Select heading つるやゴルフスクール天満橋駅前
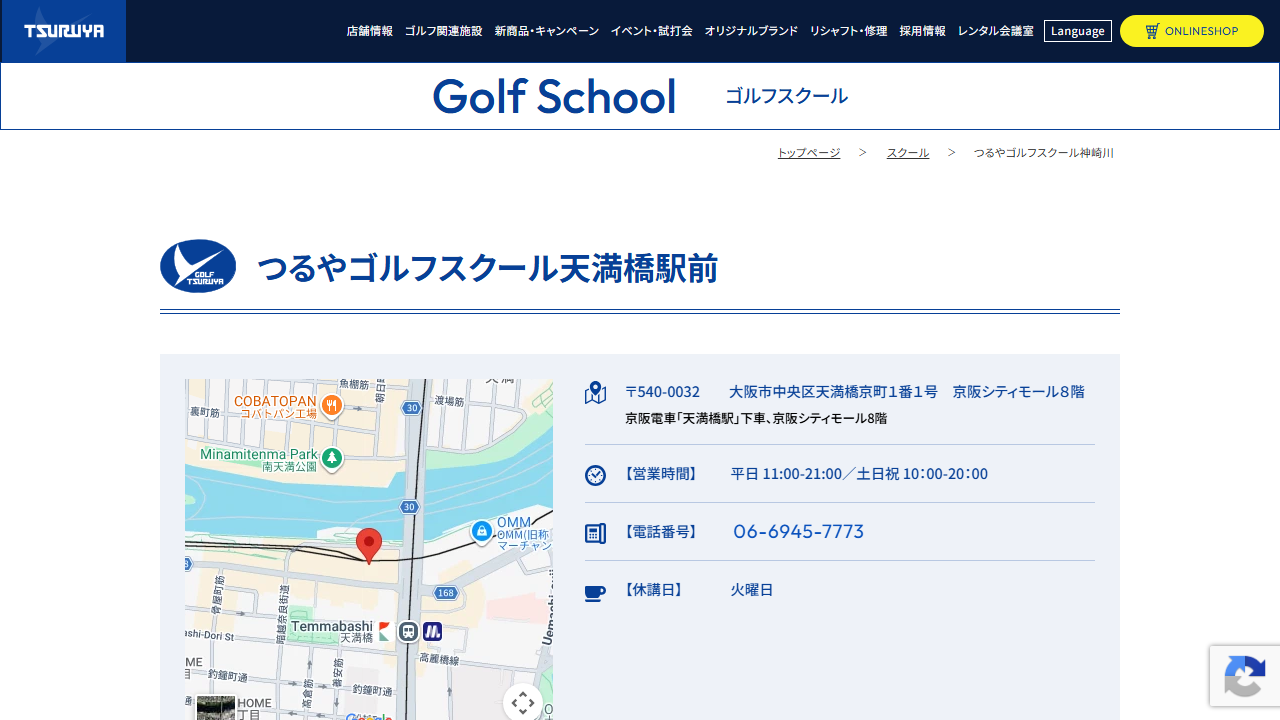 [x=488, y=268]
